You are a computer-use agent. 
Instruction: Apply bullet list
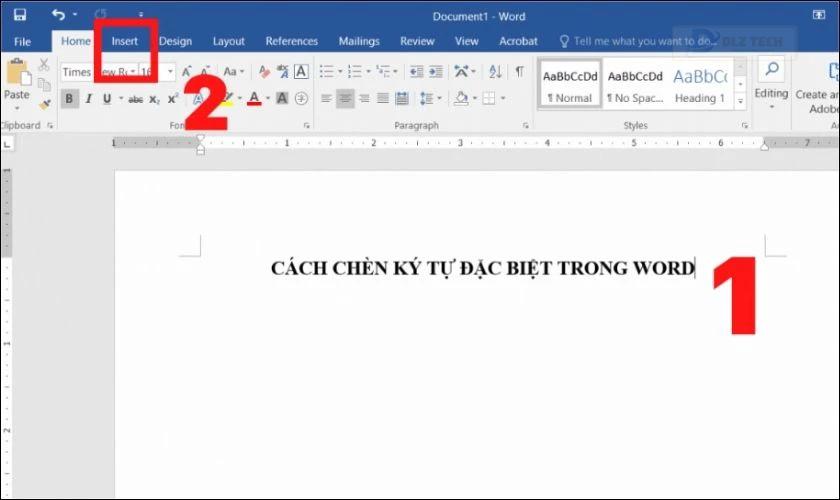click(326, 71)
